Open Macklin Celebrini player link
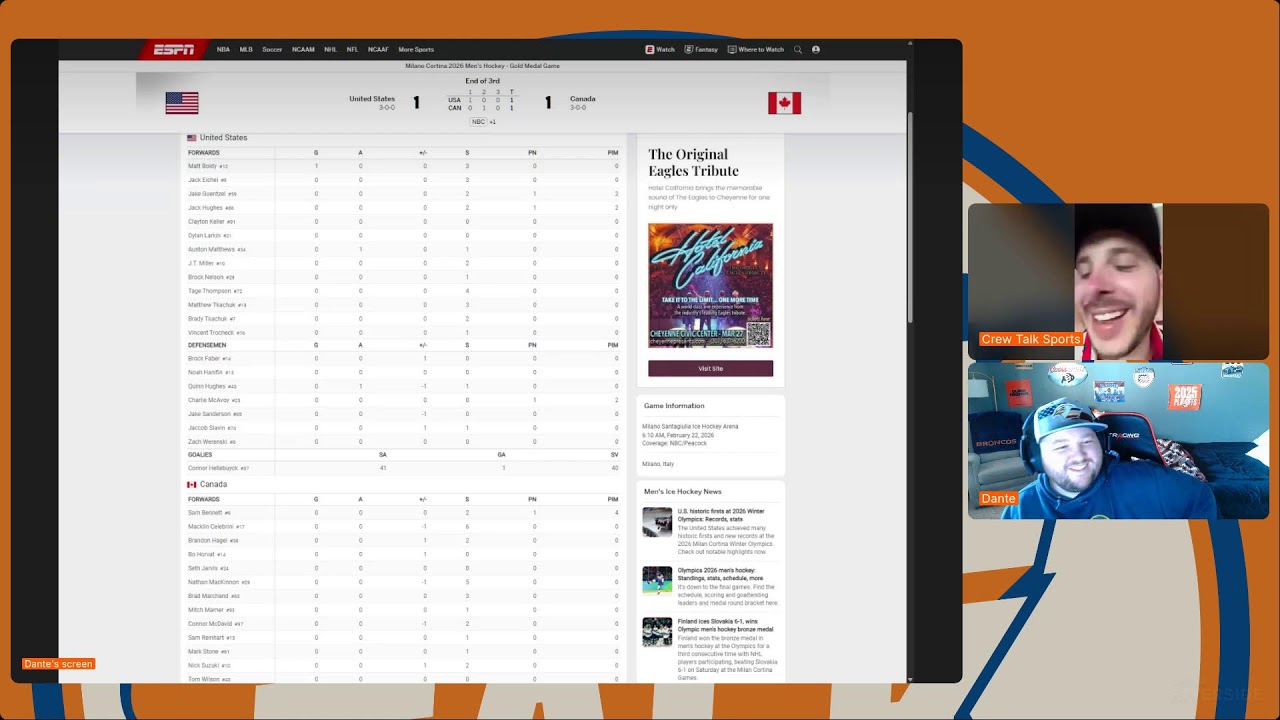Image resolution: width=1280 pixels, height=720 pixels. coord(211,527)
